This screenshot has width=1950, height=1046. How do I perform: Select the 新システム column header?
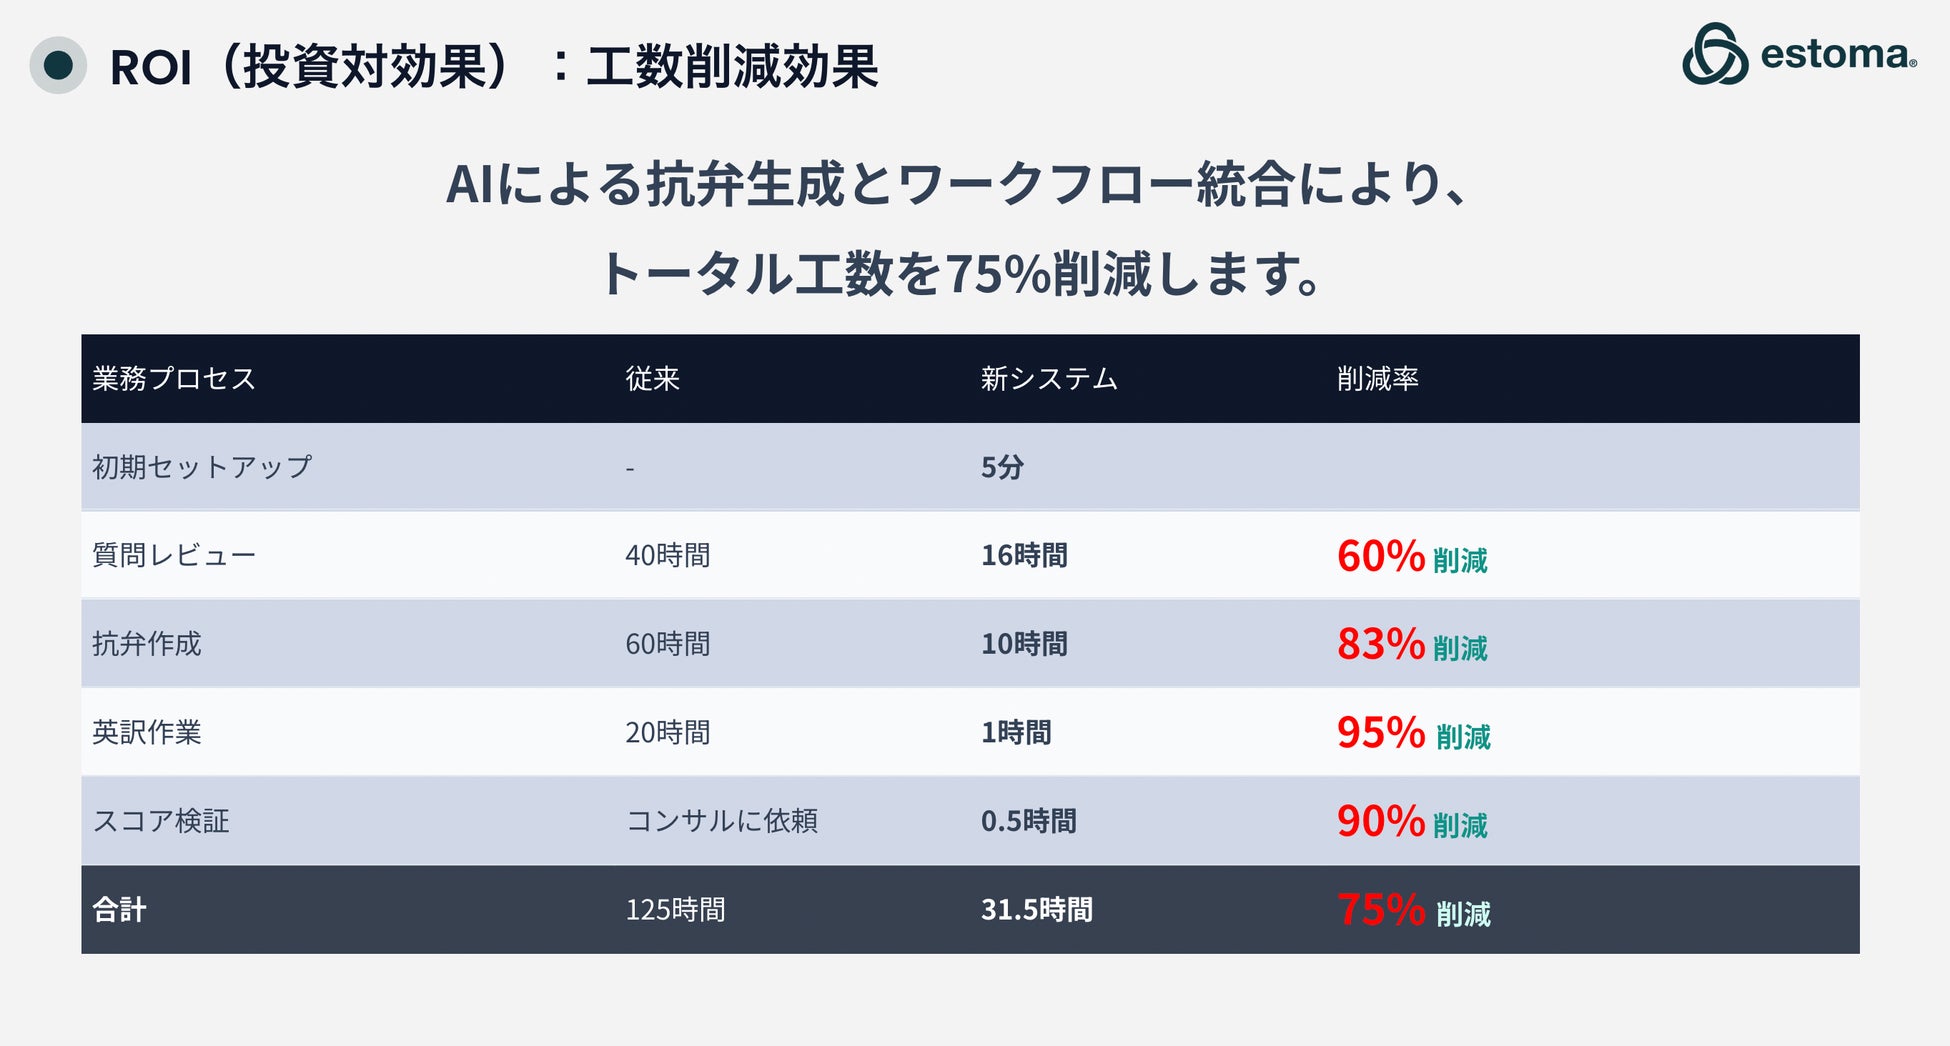(x=1048, y=379)
